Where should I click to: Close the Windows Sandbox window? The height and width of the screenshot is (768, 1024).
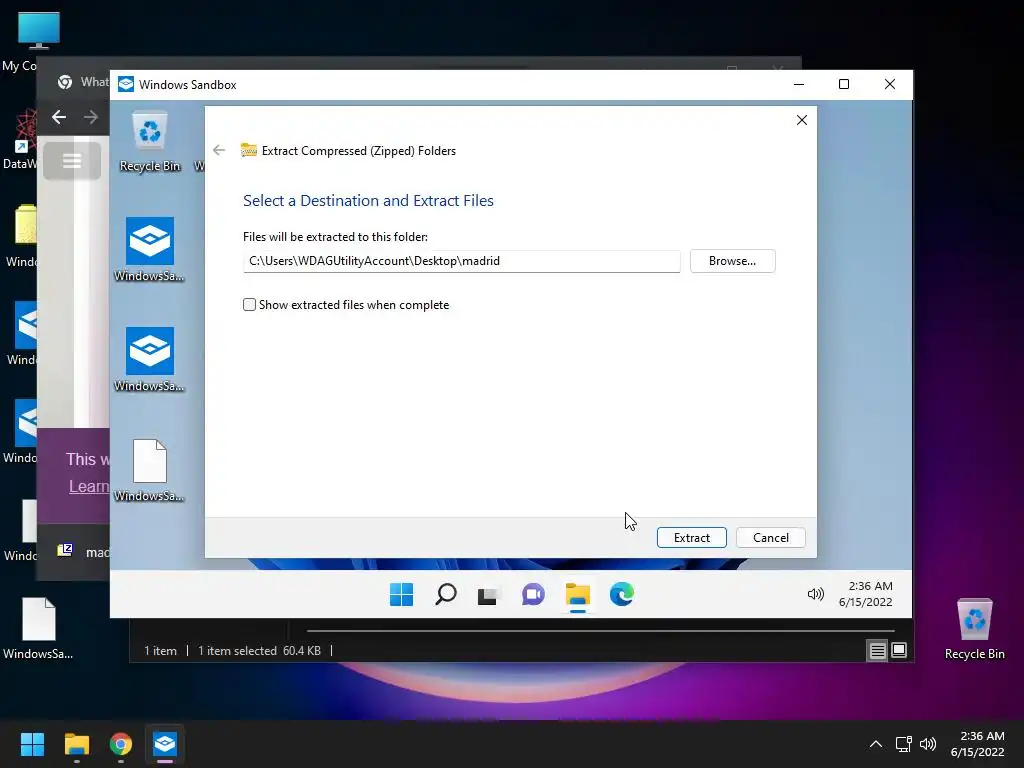(x=889, y=84)
